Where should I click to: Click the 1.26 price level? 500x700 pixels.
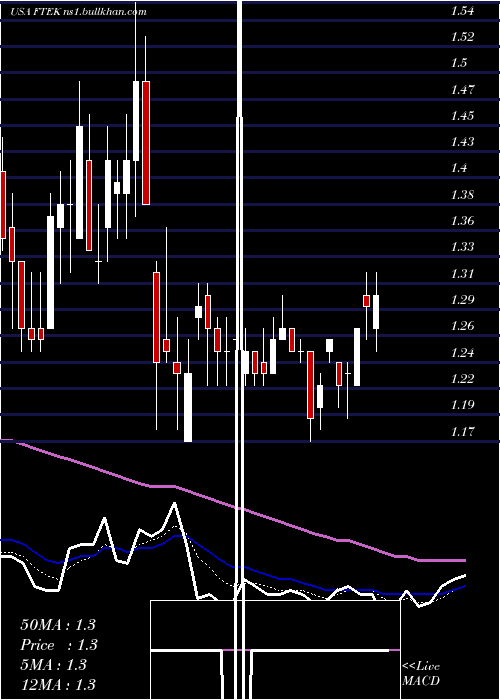pos(462,326)
